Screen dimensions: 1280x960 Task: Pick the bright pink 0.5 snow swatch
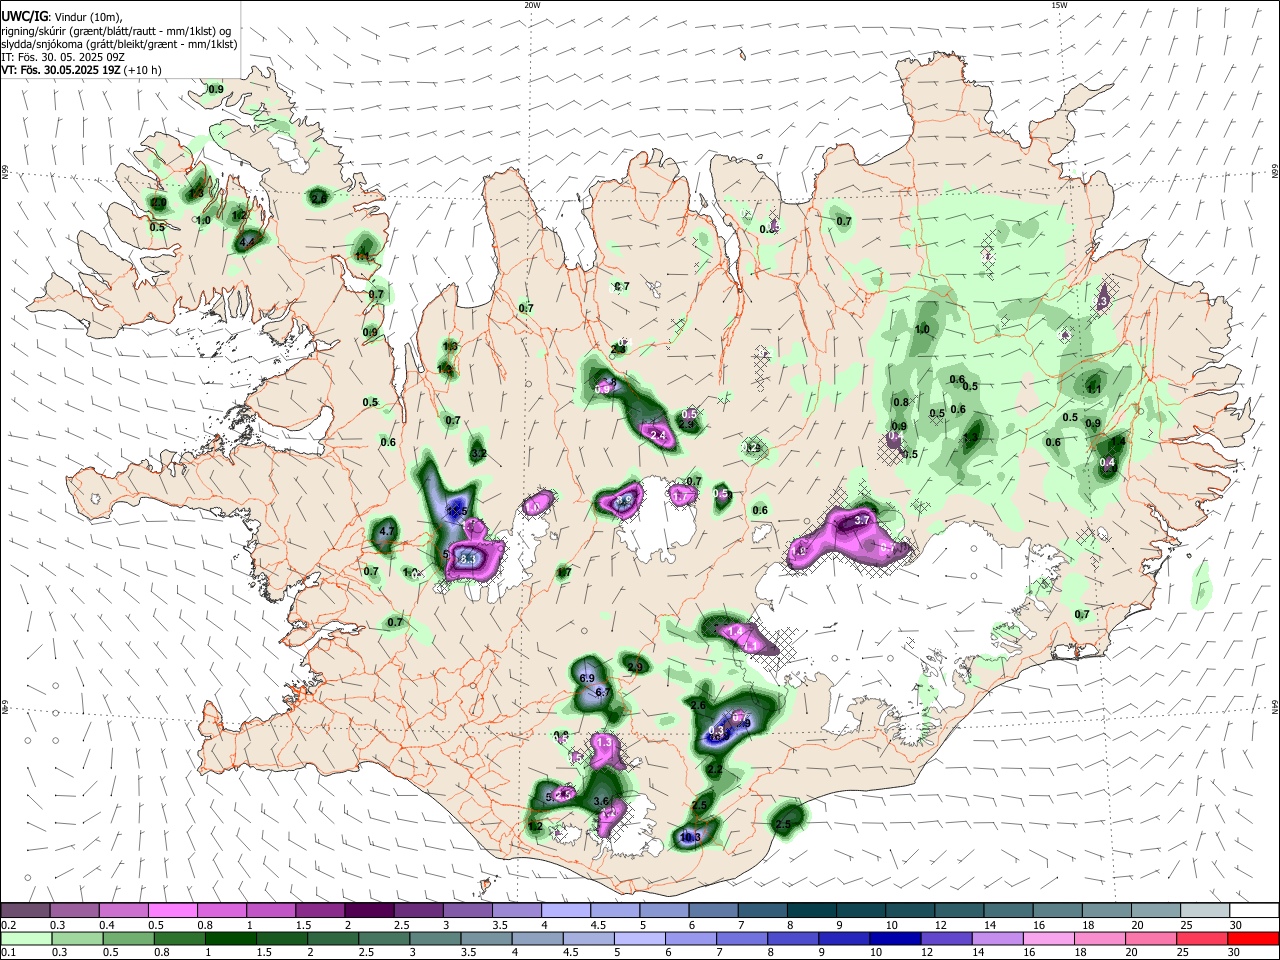[172, 910]
